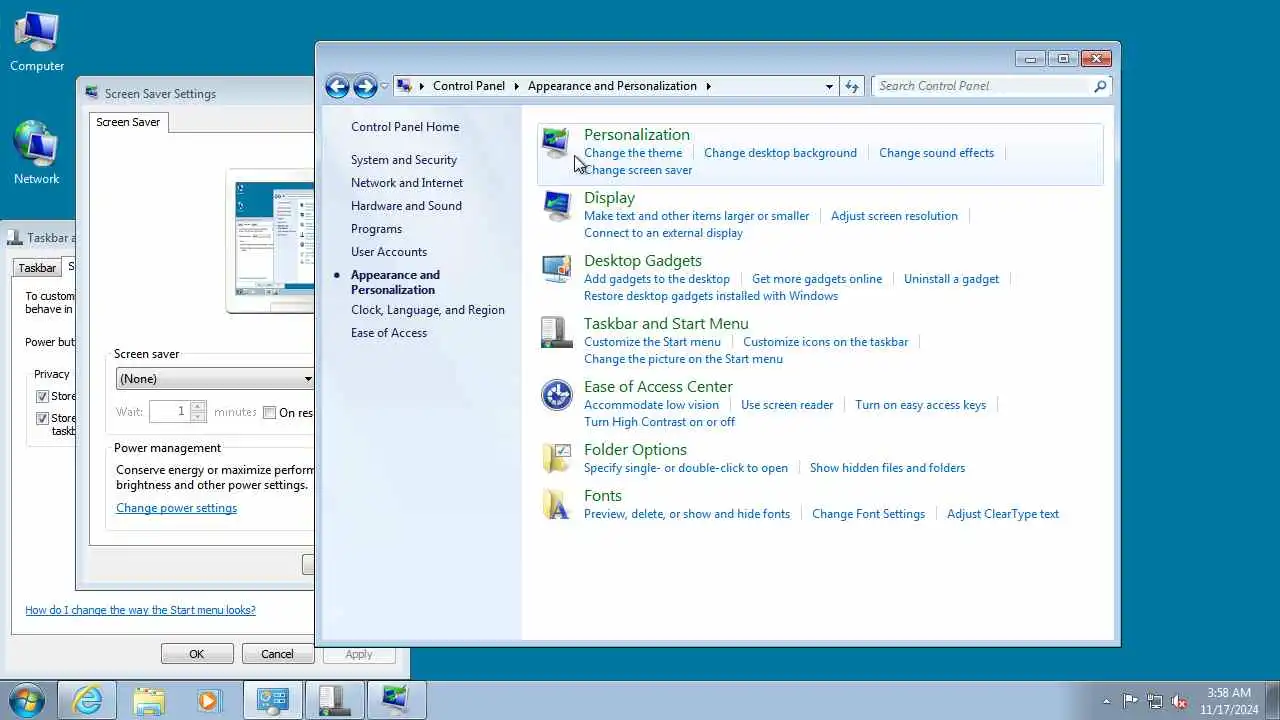Click Change power settings link
Viewport: 1280px width, 720px height.
tap(176, 508)
